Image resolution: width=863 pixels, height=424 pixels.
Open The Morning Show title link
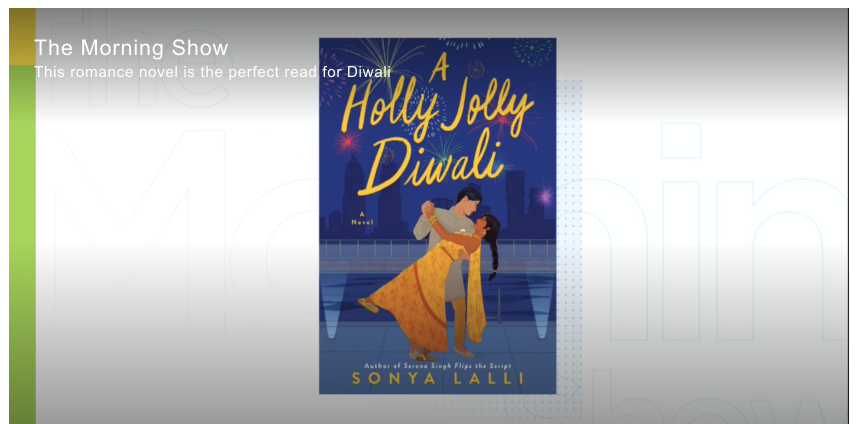(x=131, y=48)
